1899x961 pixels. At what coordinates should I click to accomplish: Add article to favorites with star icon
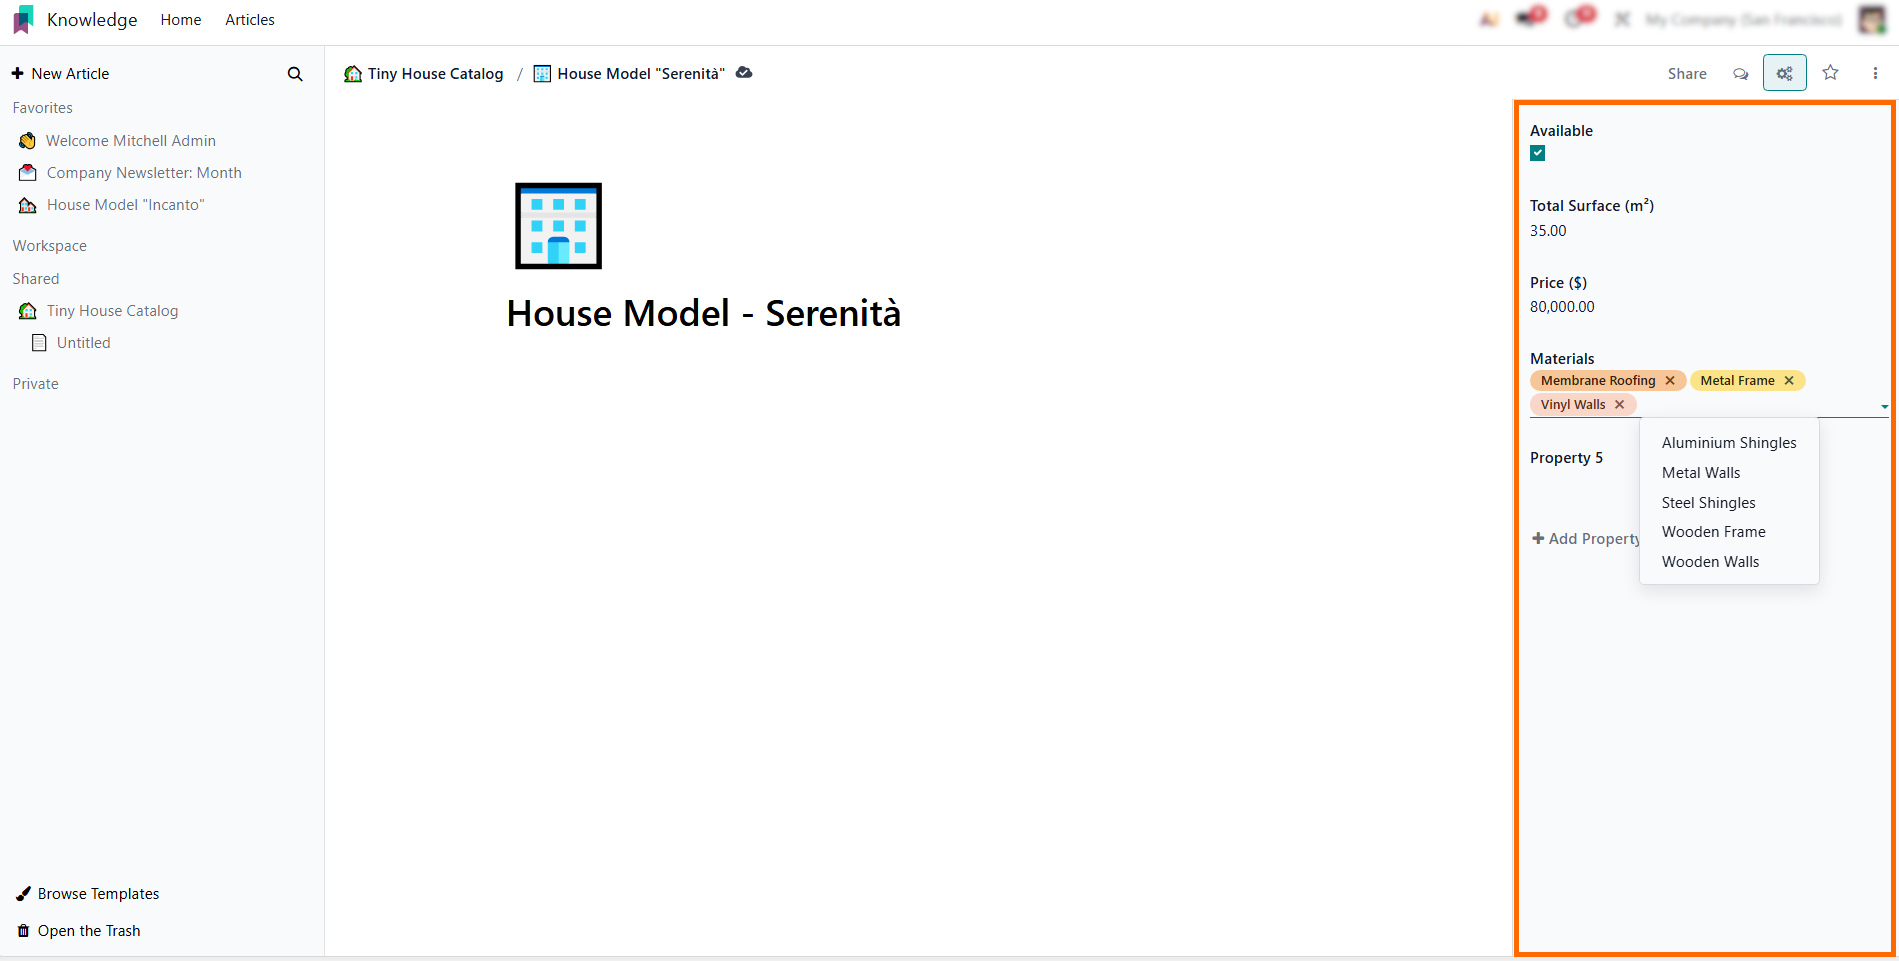pos(1830,73)
